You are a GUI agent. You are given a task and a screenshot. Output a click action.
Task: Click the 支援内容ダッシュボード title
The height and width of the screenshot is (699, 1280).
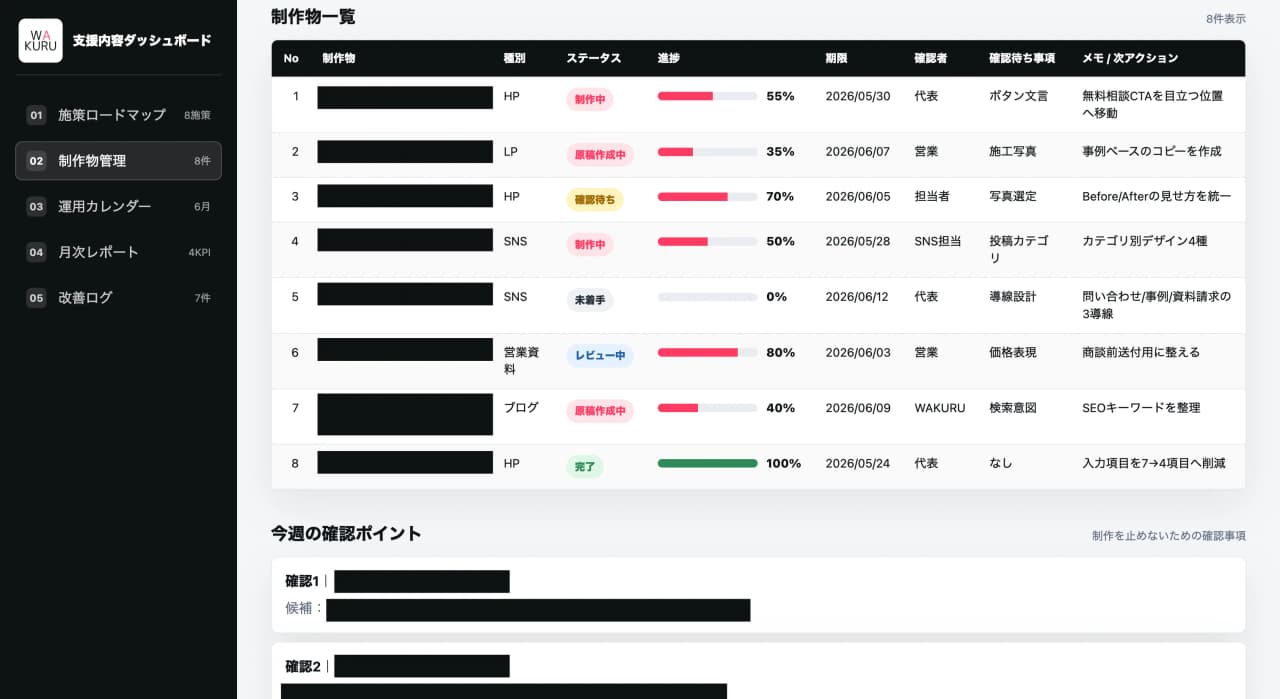click(142, 41)
